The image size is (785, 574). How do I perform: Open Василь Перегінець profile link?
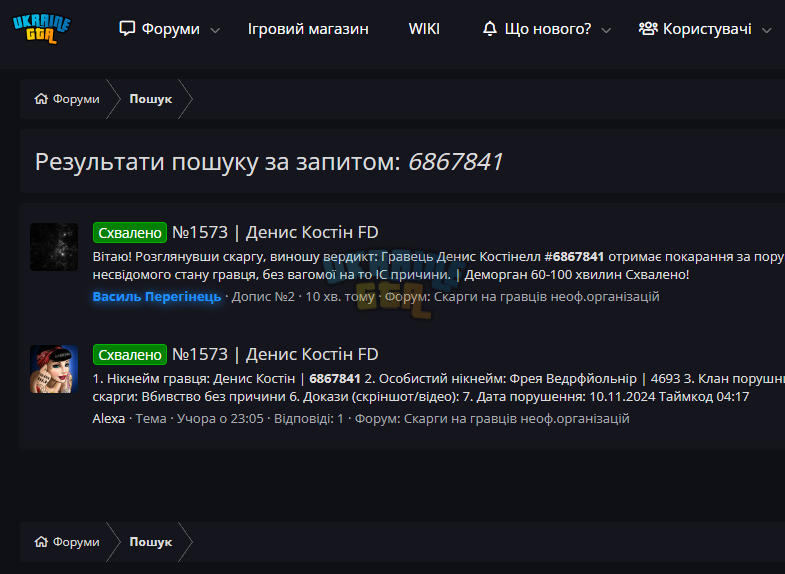coord(157,297)
